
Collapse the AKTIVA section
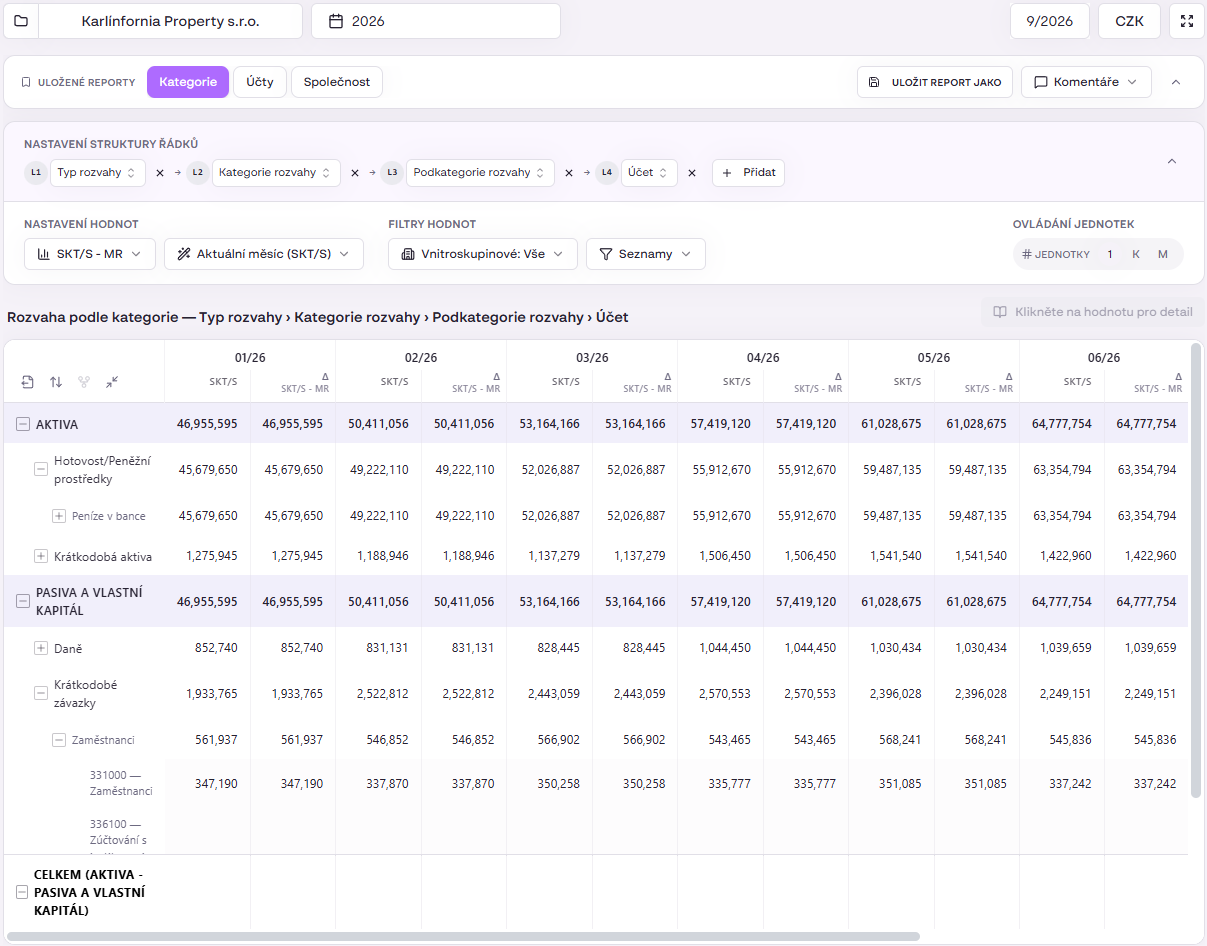tap(23, 424)
